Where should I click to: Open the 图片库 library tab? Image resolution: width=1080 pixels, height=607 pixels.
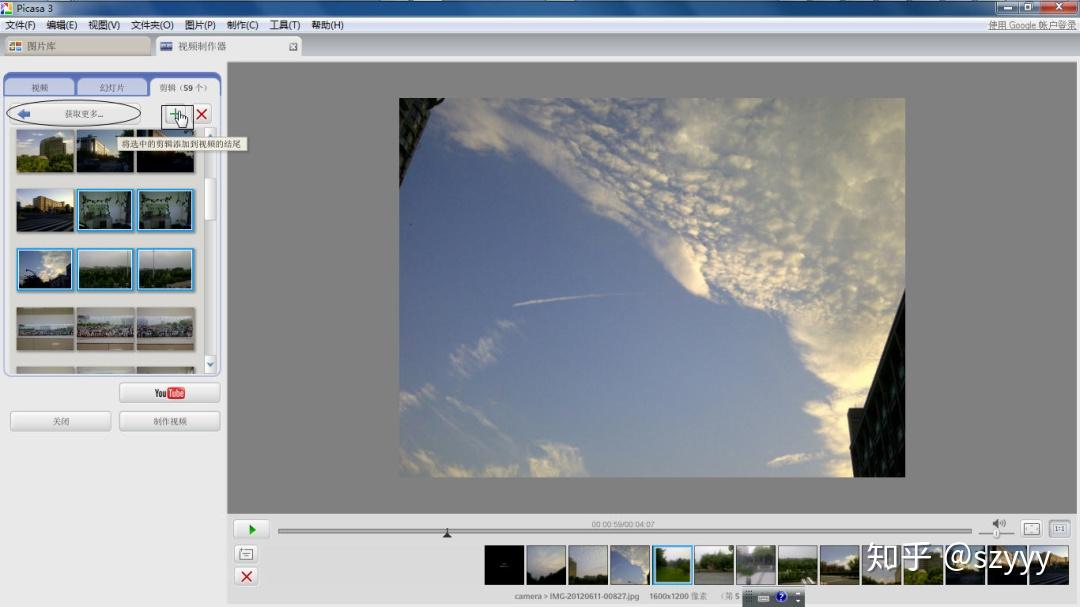click(x=77, y=46)
